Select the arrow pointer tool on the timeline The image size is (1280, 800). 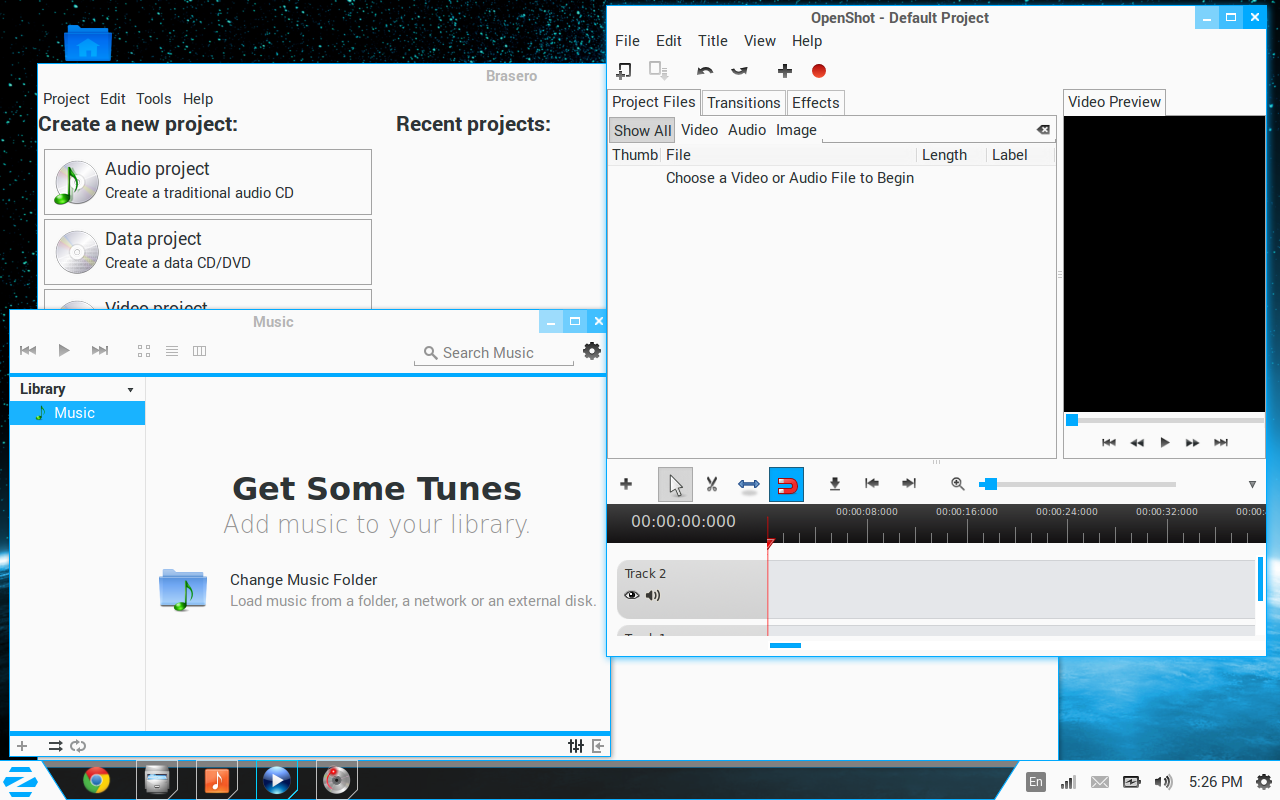pos(676,485)
